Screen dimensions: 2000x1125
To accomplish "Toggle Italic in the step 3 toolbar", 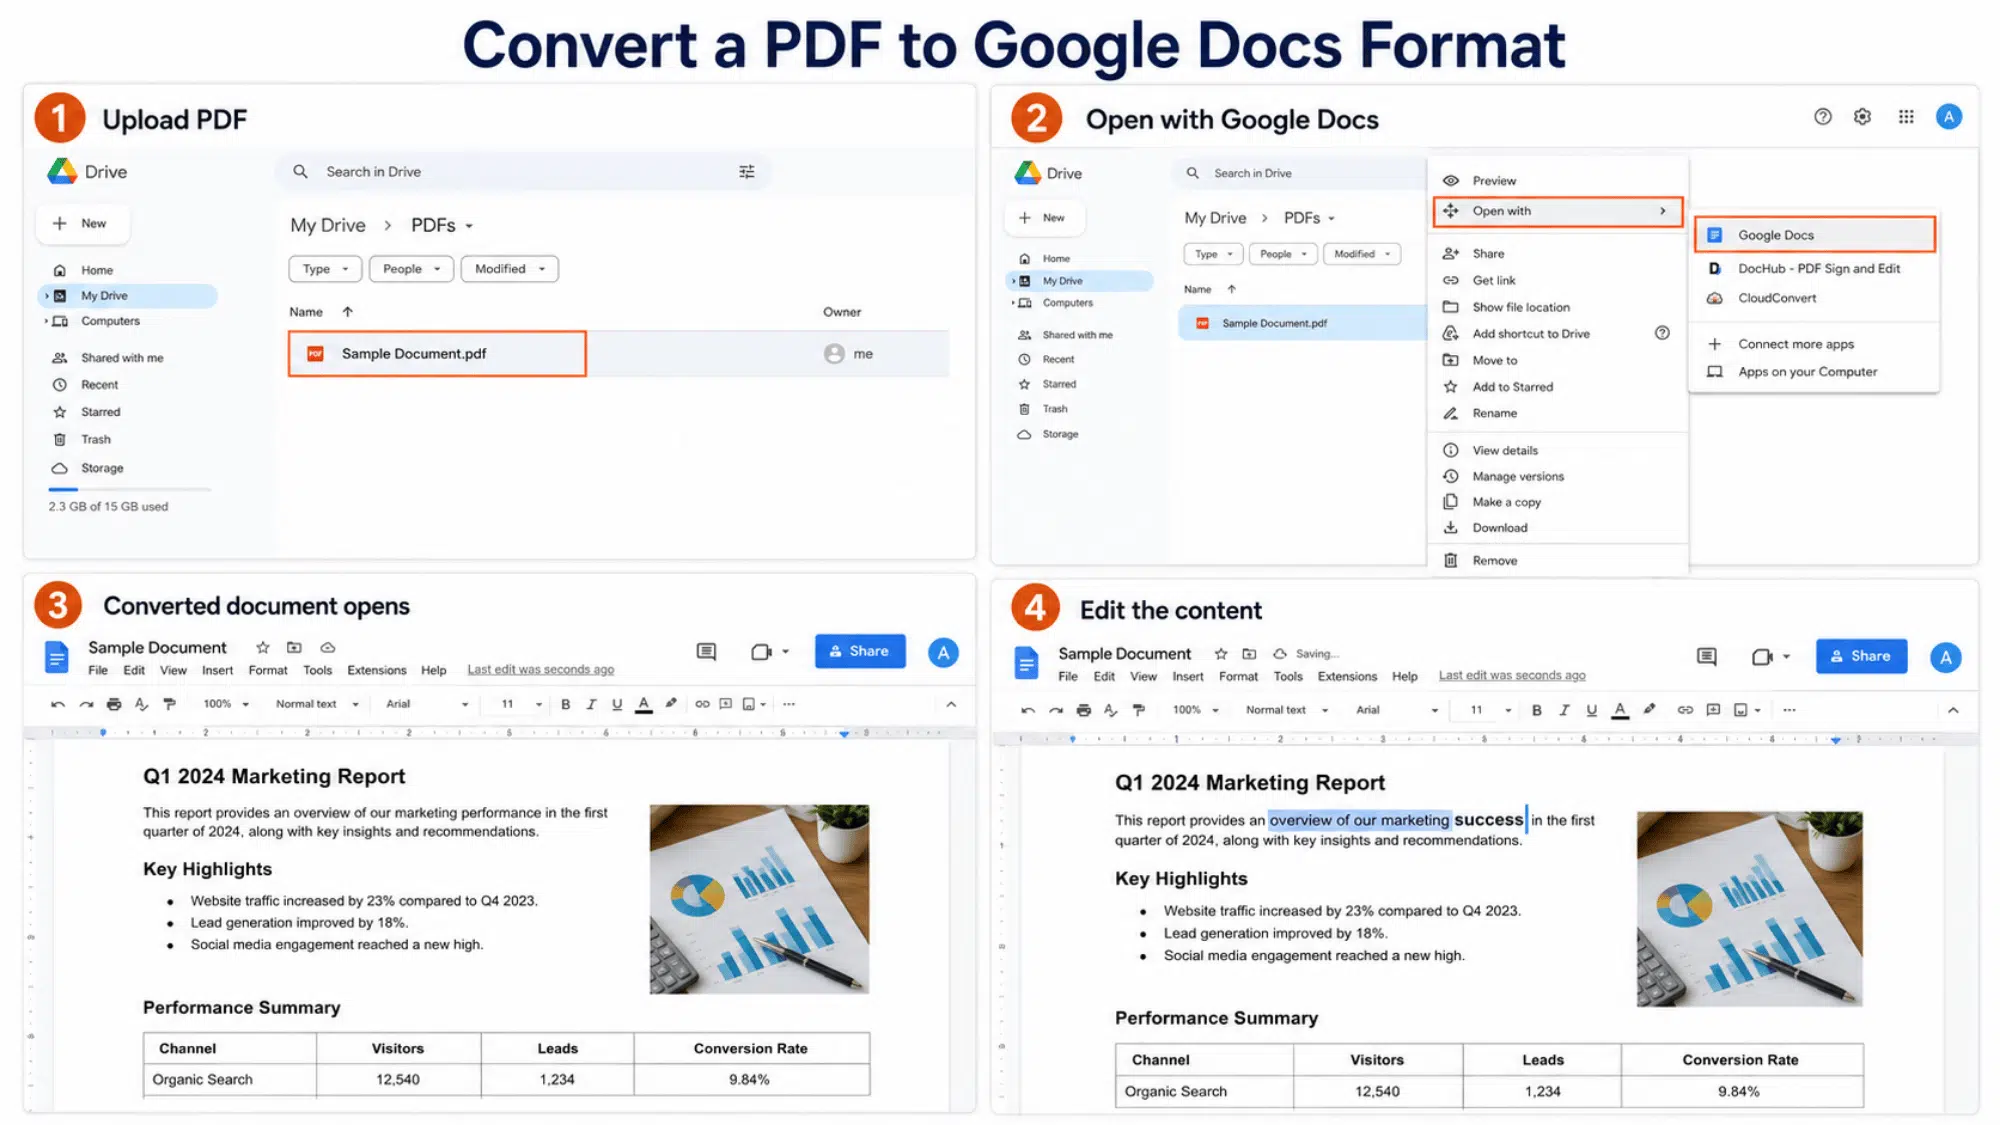I will pyautogui.click(x=591, y=705).
